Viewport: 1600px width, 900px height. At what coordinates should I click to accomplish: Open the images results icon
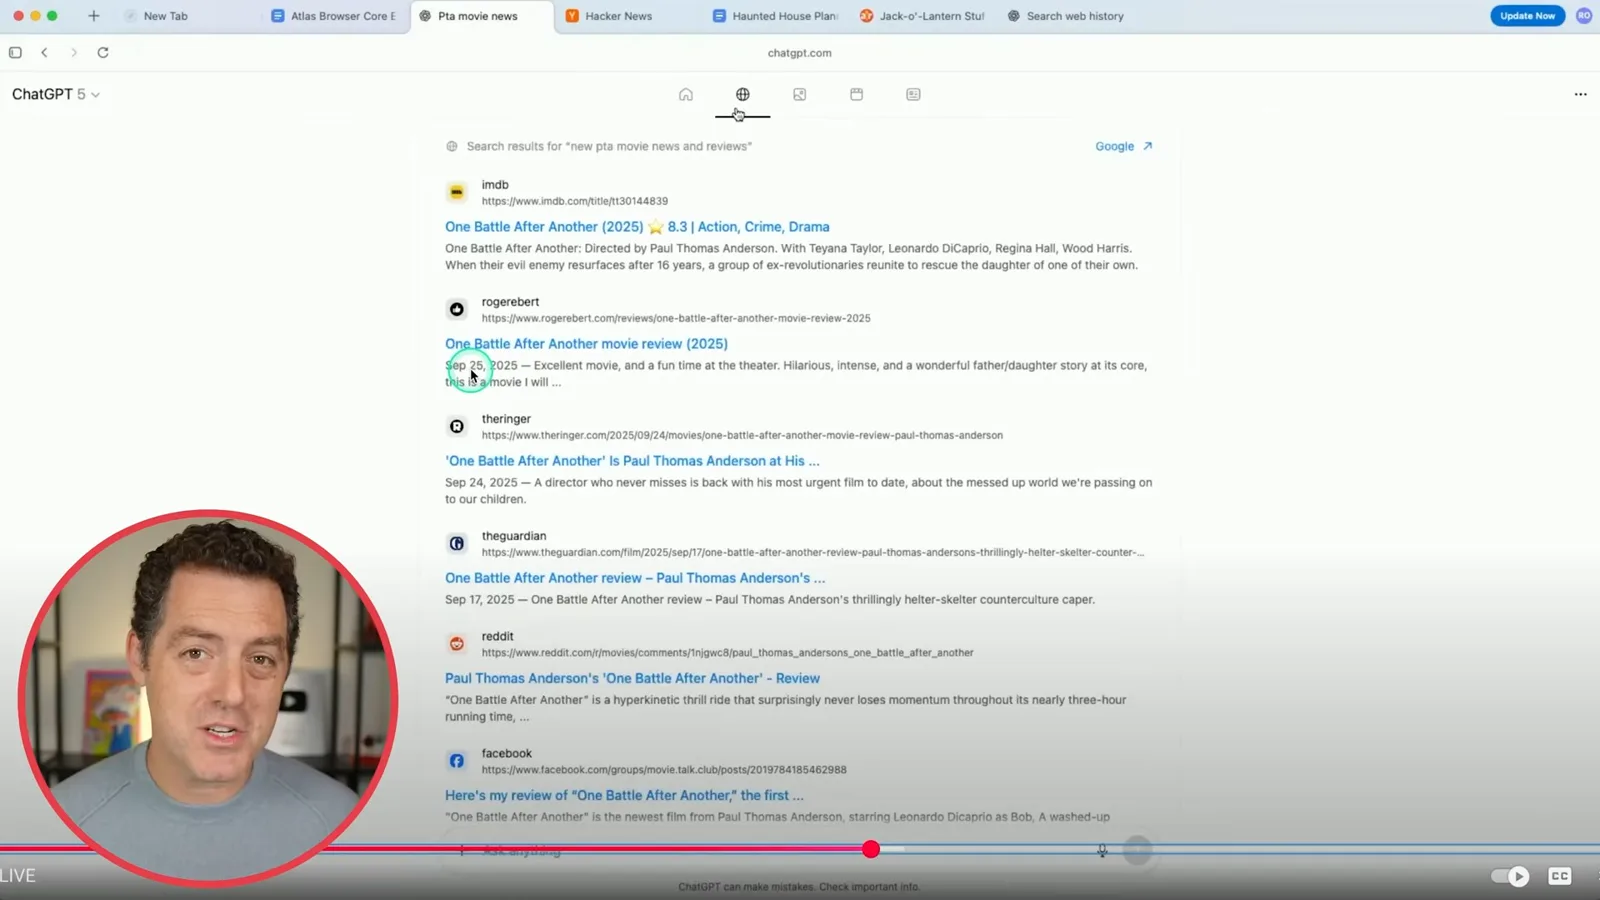[800, 94]
